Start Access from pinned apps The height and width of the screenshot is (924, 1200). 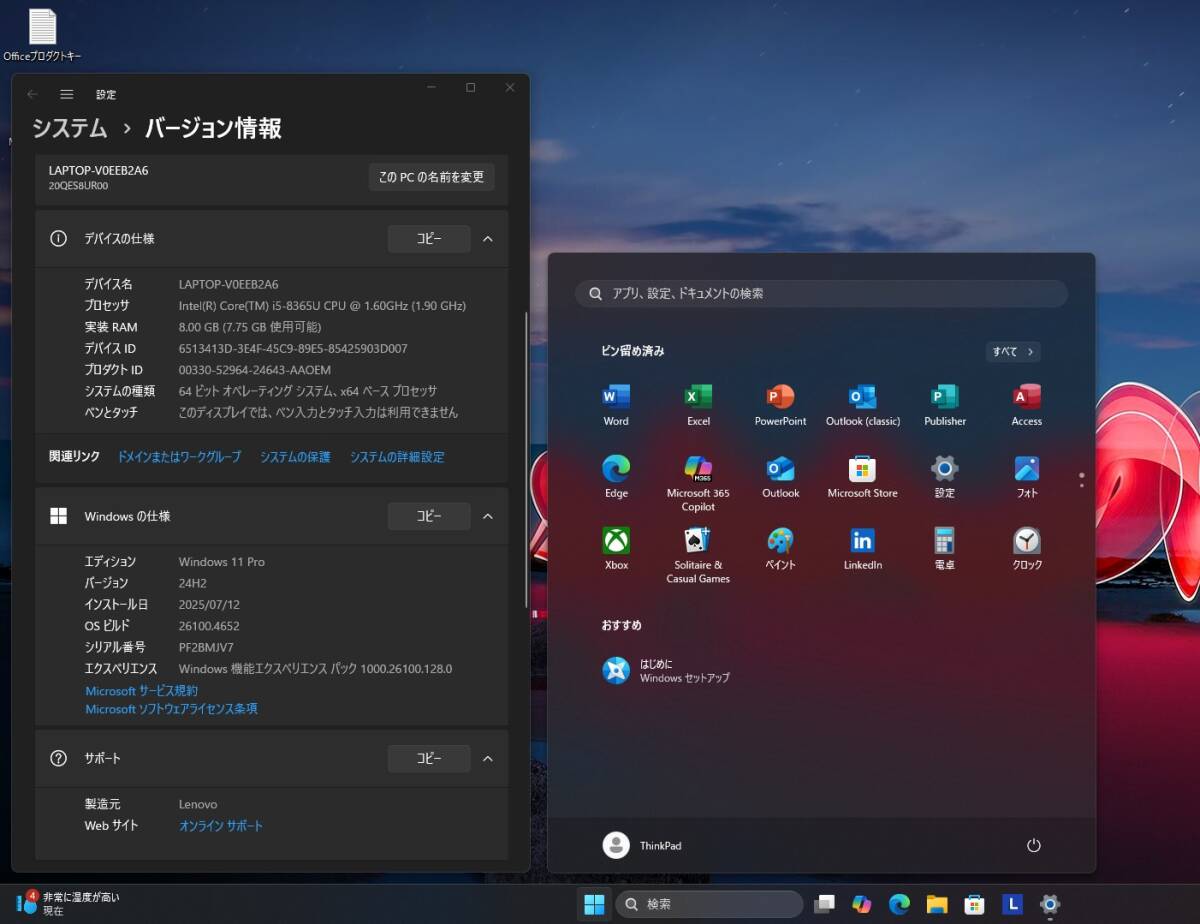tap(1027, 405)
